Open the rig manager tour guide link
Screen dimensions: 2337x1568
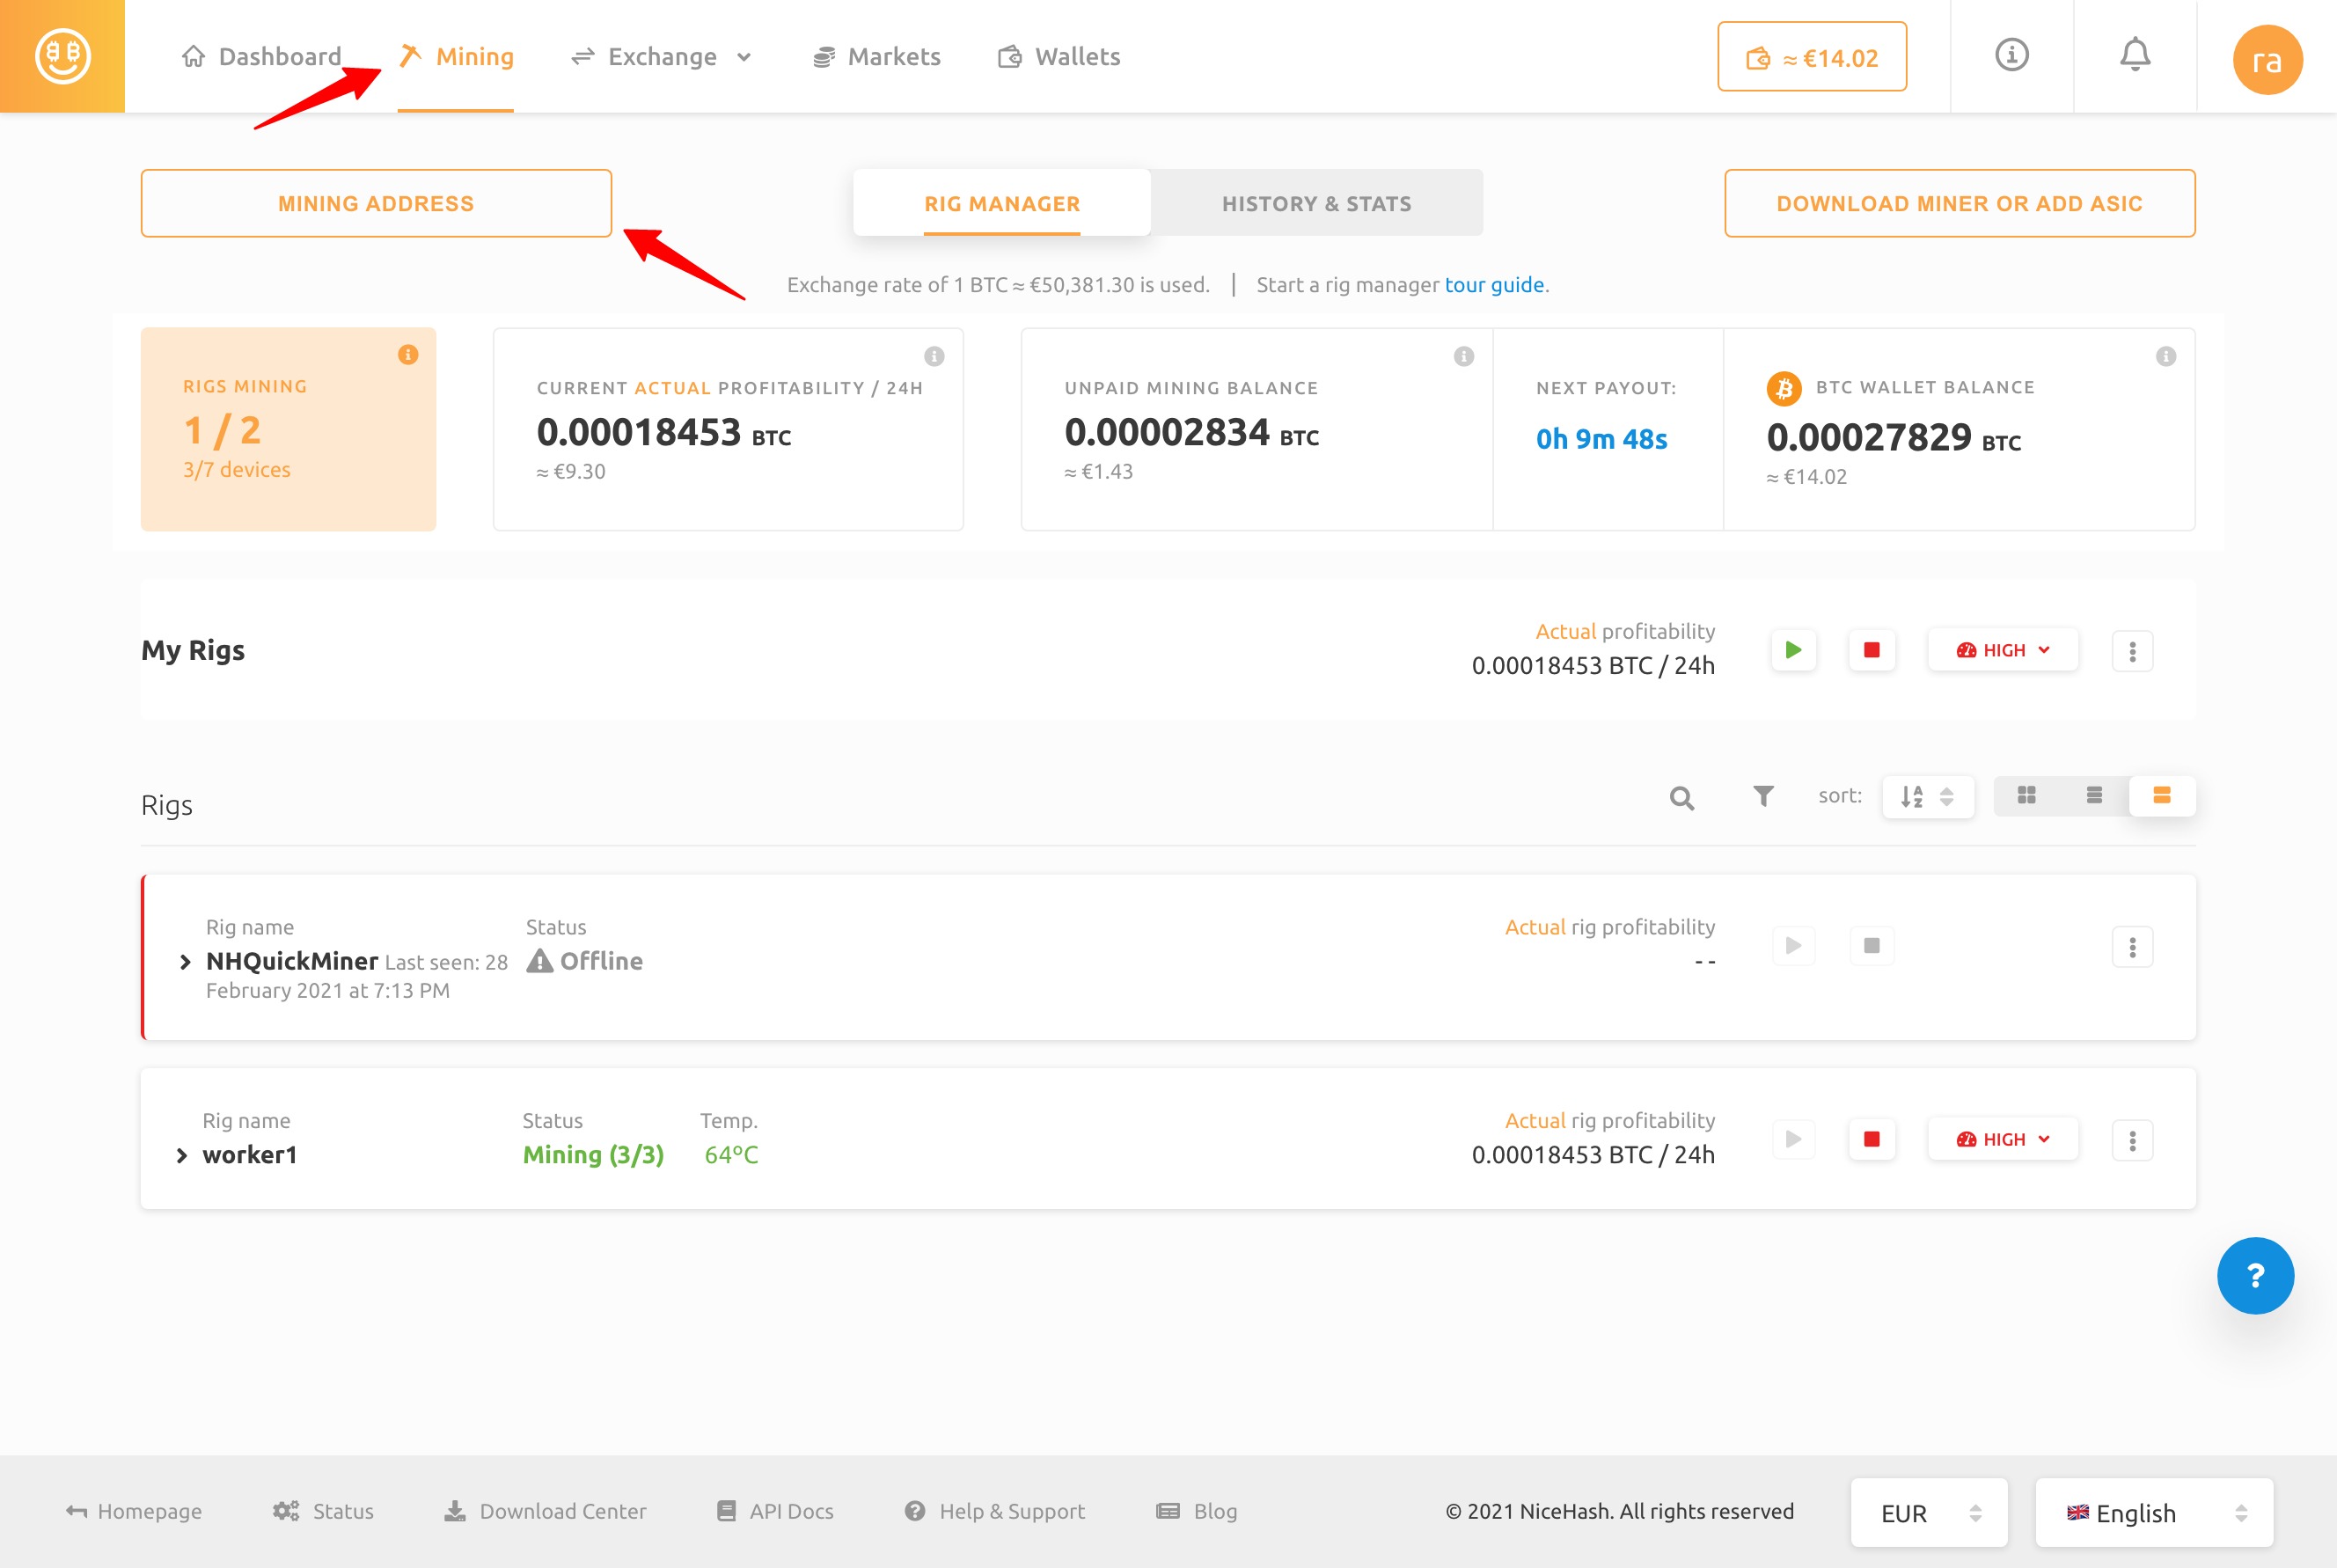pyautogui.click(x=1494, y=285)
